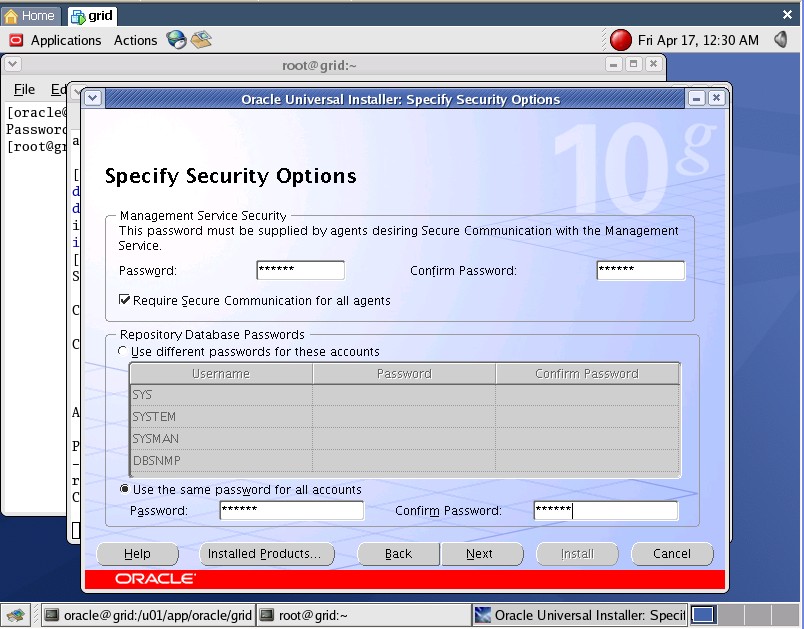Click Management Service Confirm Password field
Viewport: 804px width, 629px height.
[640, 271]
